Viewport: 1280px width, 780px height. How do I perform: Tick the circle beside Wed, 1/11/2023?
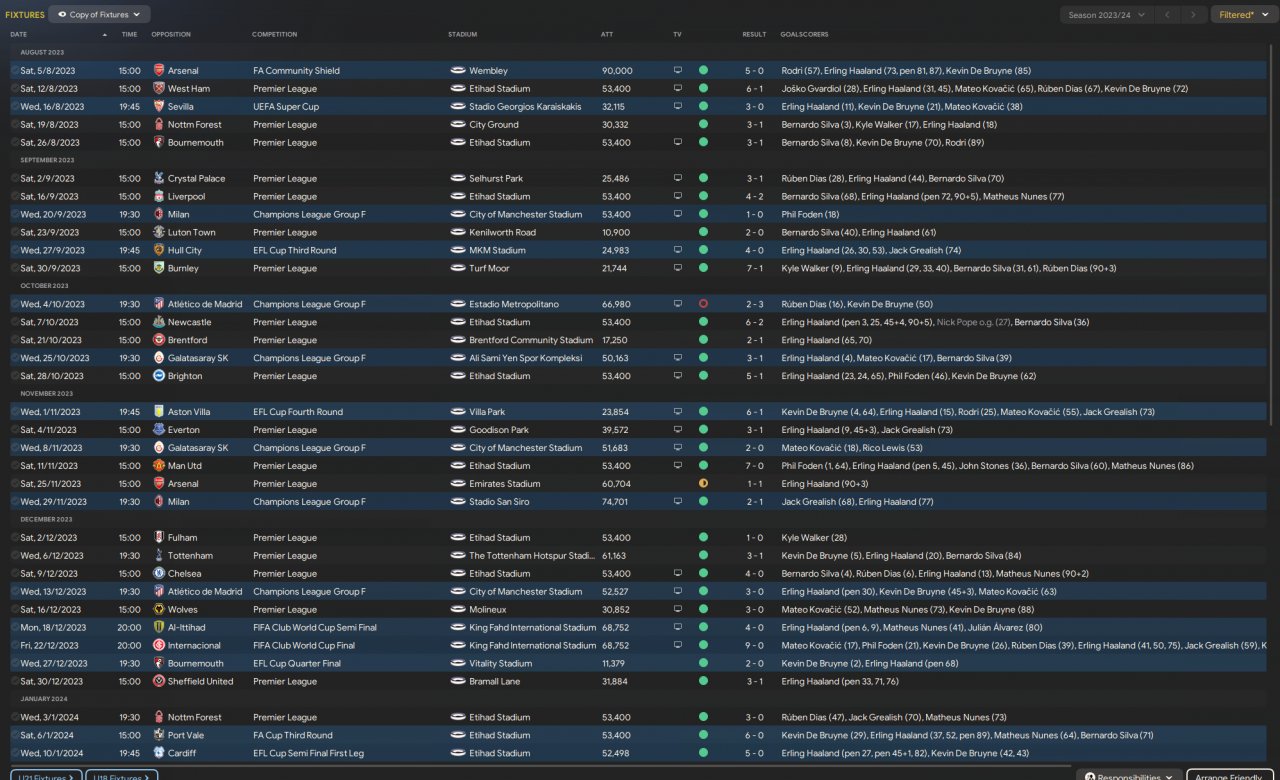tap(14, 412)
